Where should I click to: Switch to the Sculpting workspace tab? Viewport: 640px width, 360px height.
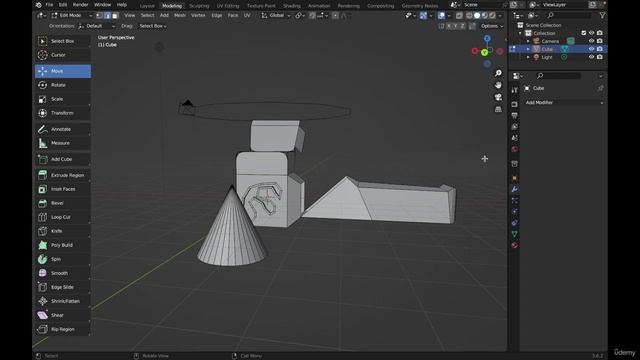point(199,6)
